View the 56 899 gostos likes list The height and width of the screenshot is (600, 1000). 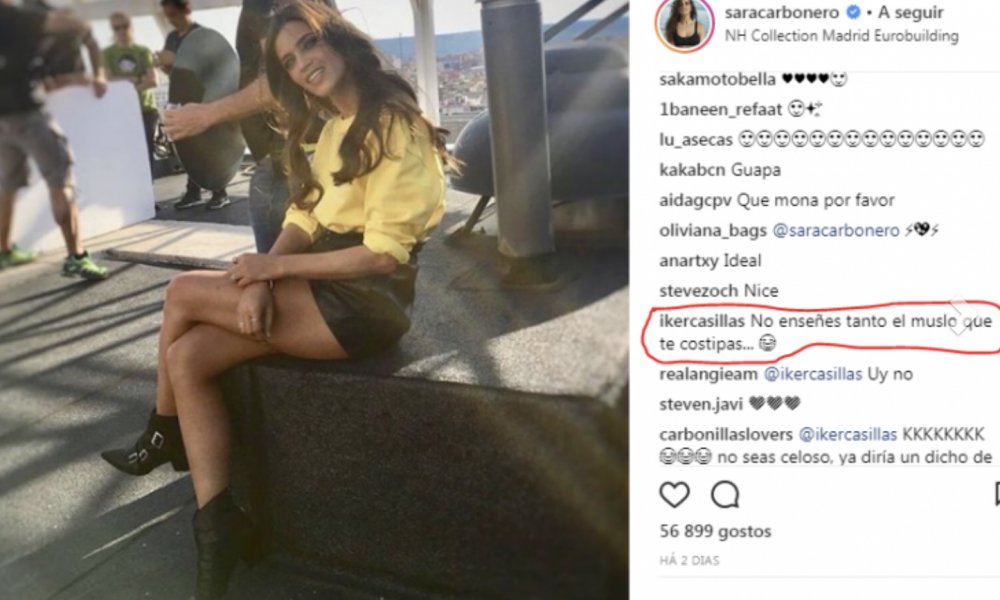[715, 531]
